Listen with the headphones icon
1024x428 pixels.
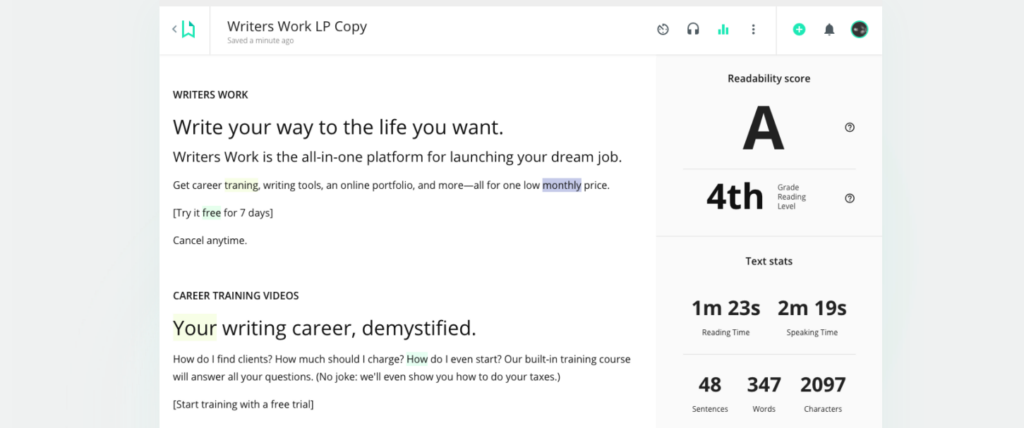(x=693, y=29)
